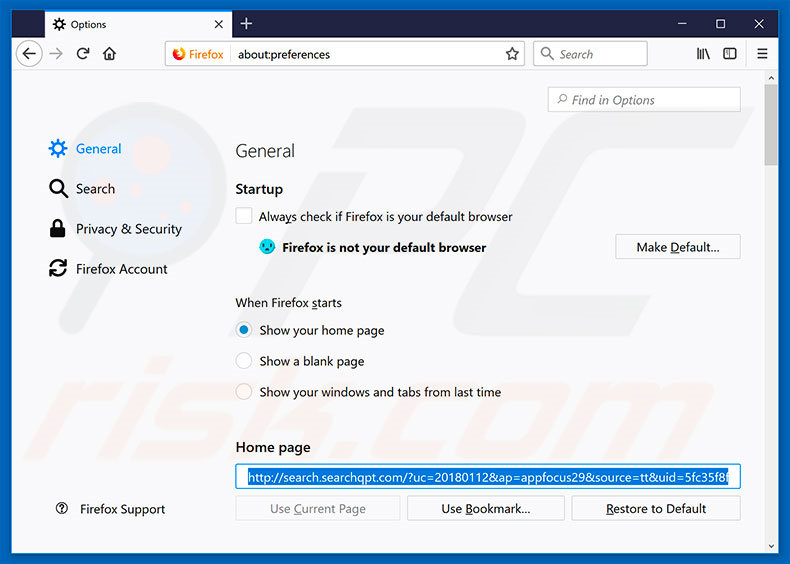Click the Use Bookmark button
The image size is (790, 564).
click(486, 509)
